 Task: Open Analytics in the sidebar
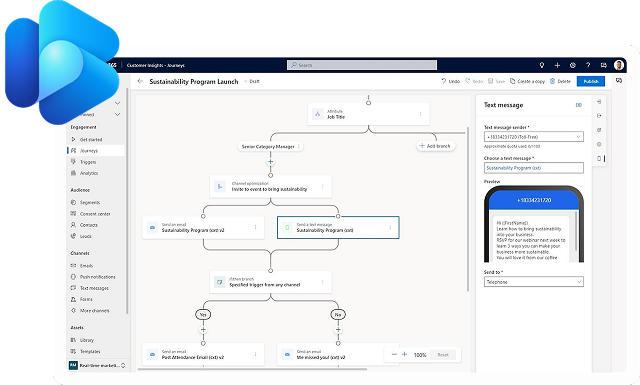tap(89, 173)
